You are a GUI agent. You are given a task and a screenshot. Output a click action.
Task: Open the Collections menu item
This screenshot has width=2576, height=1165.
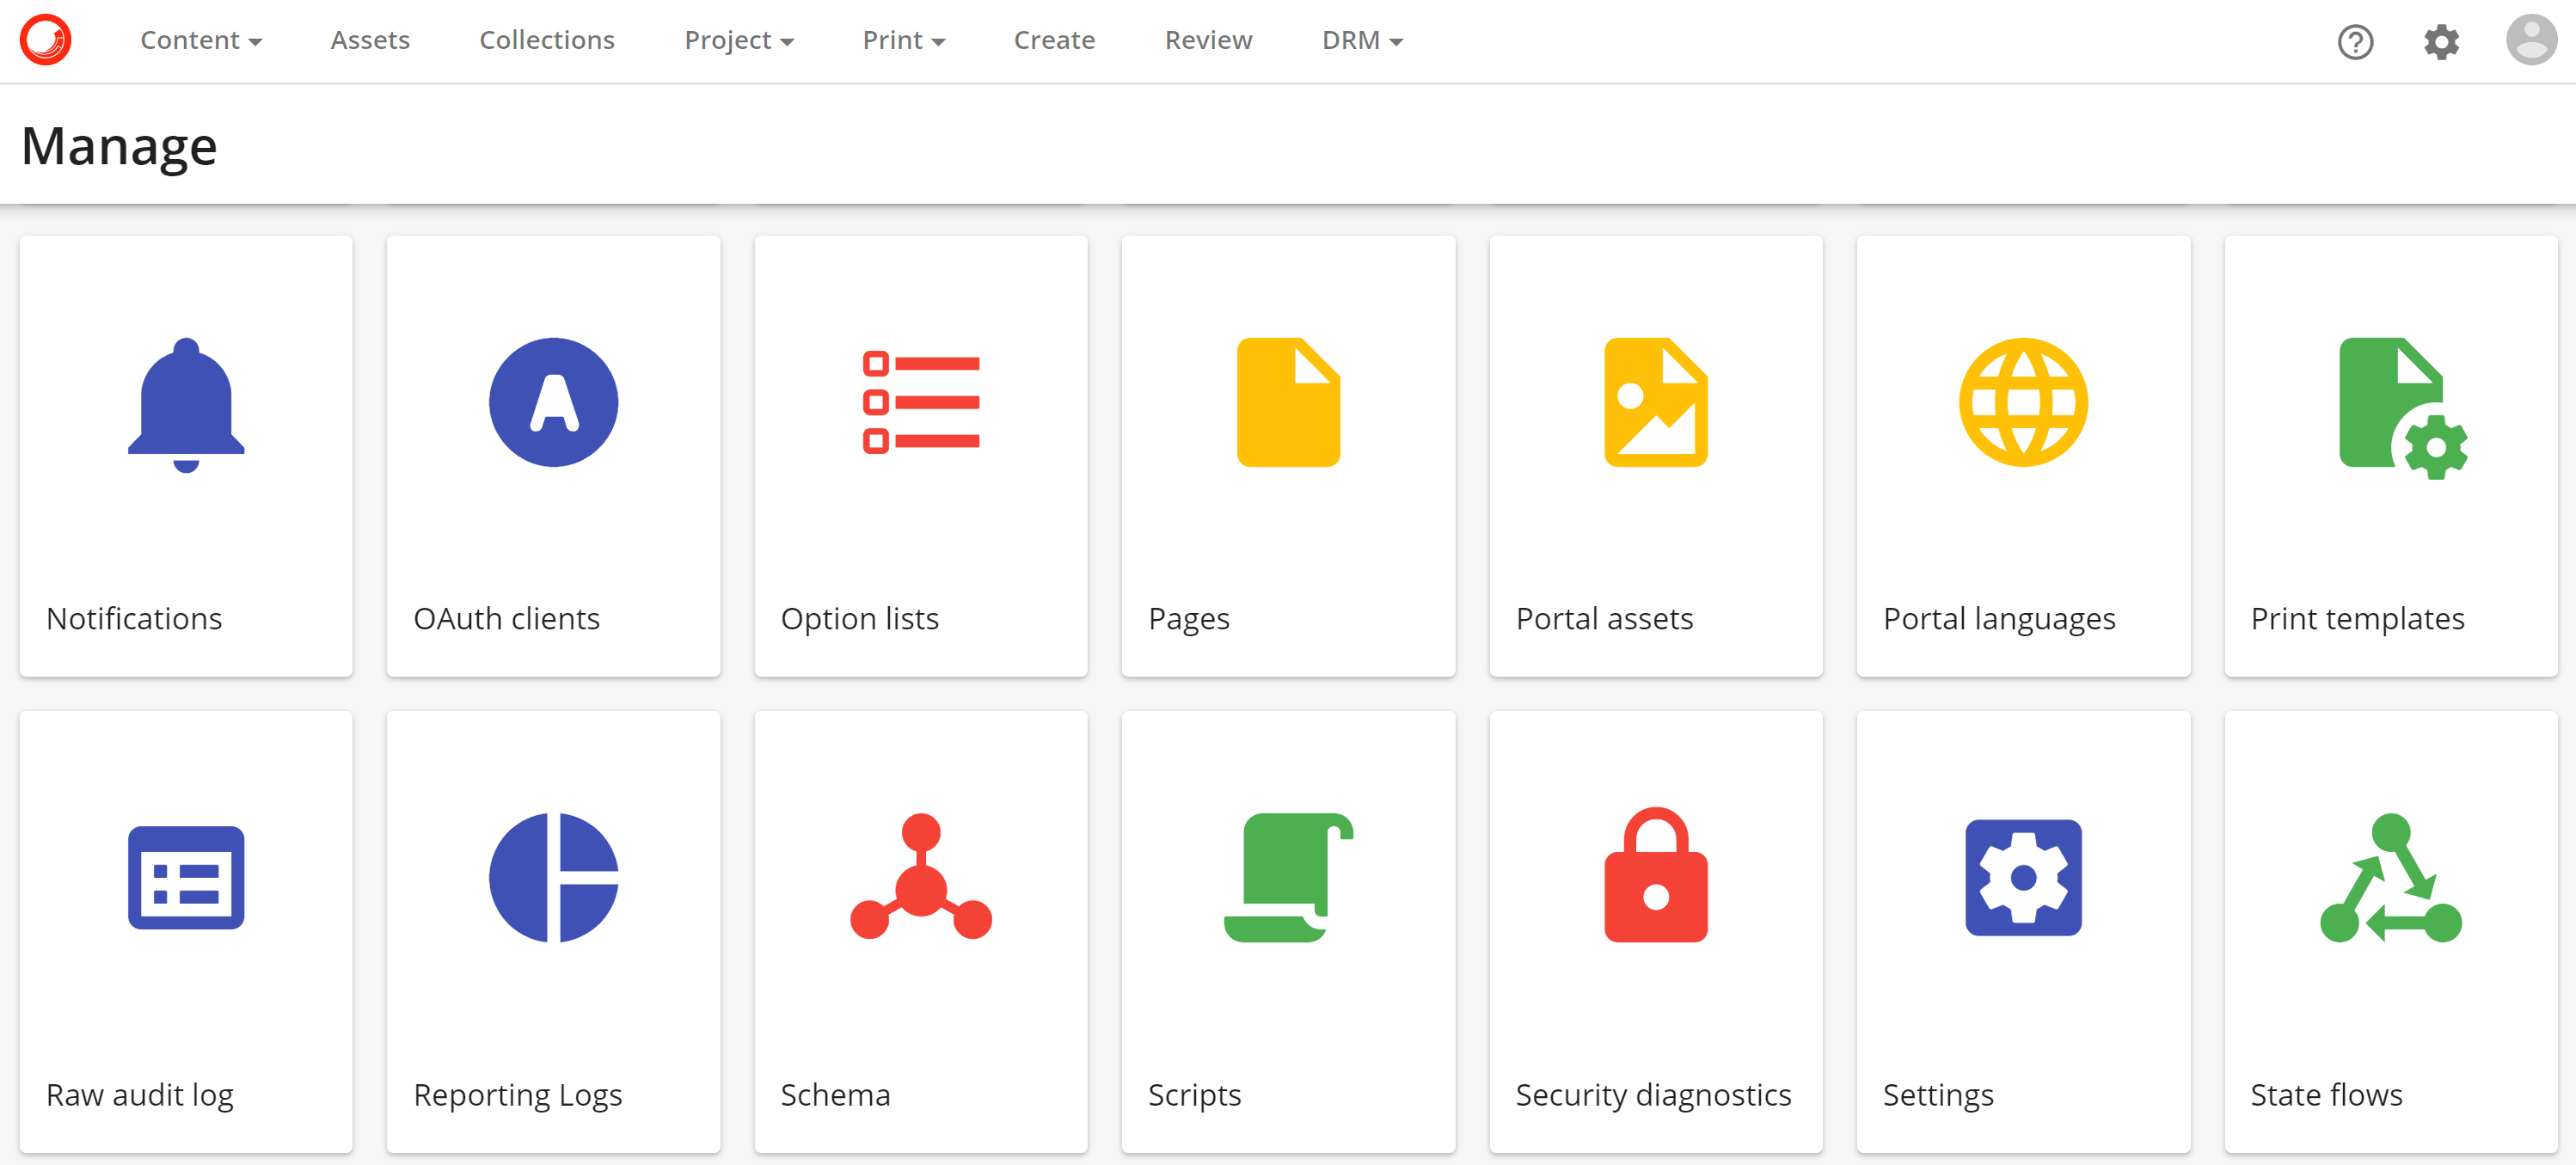pyautogui.click(x=547, y=40)
